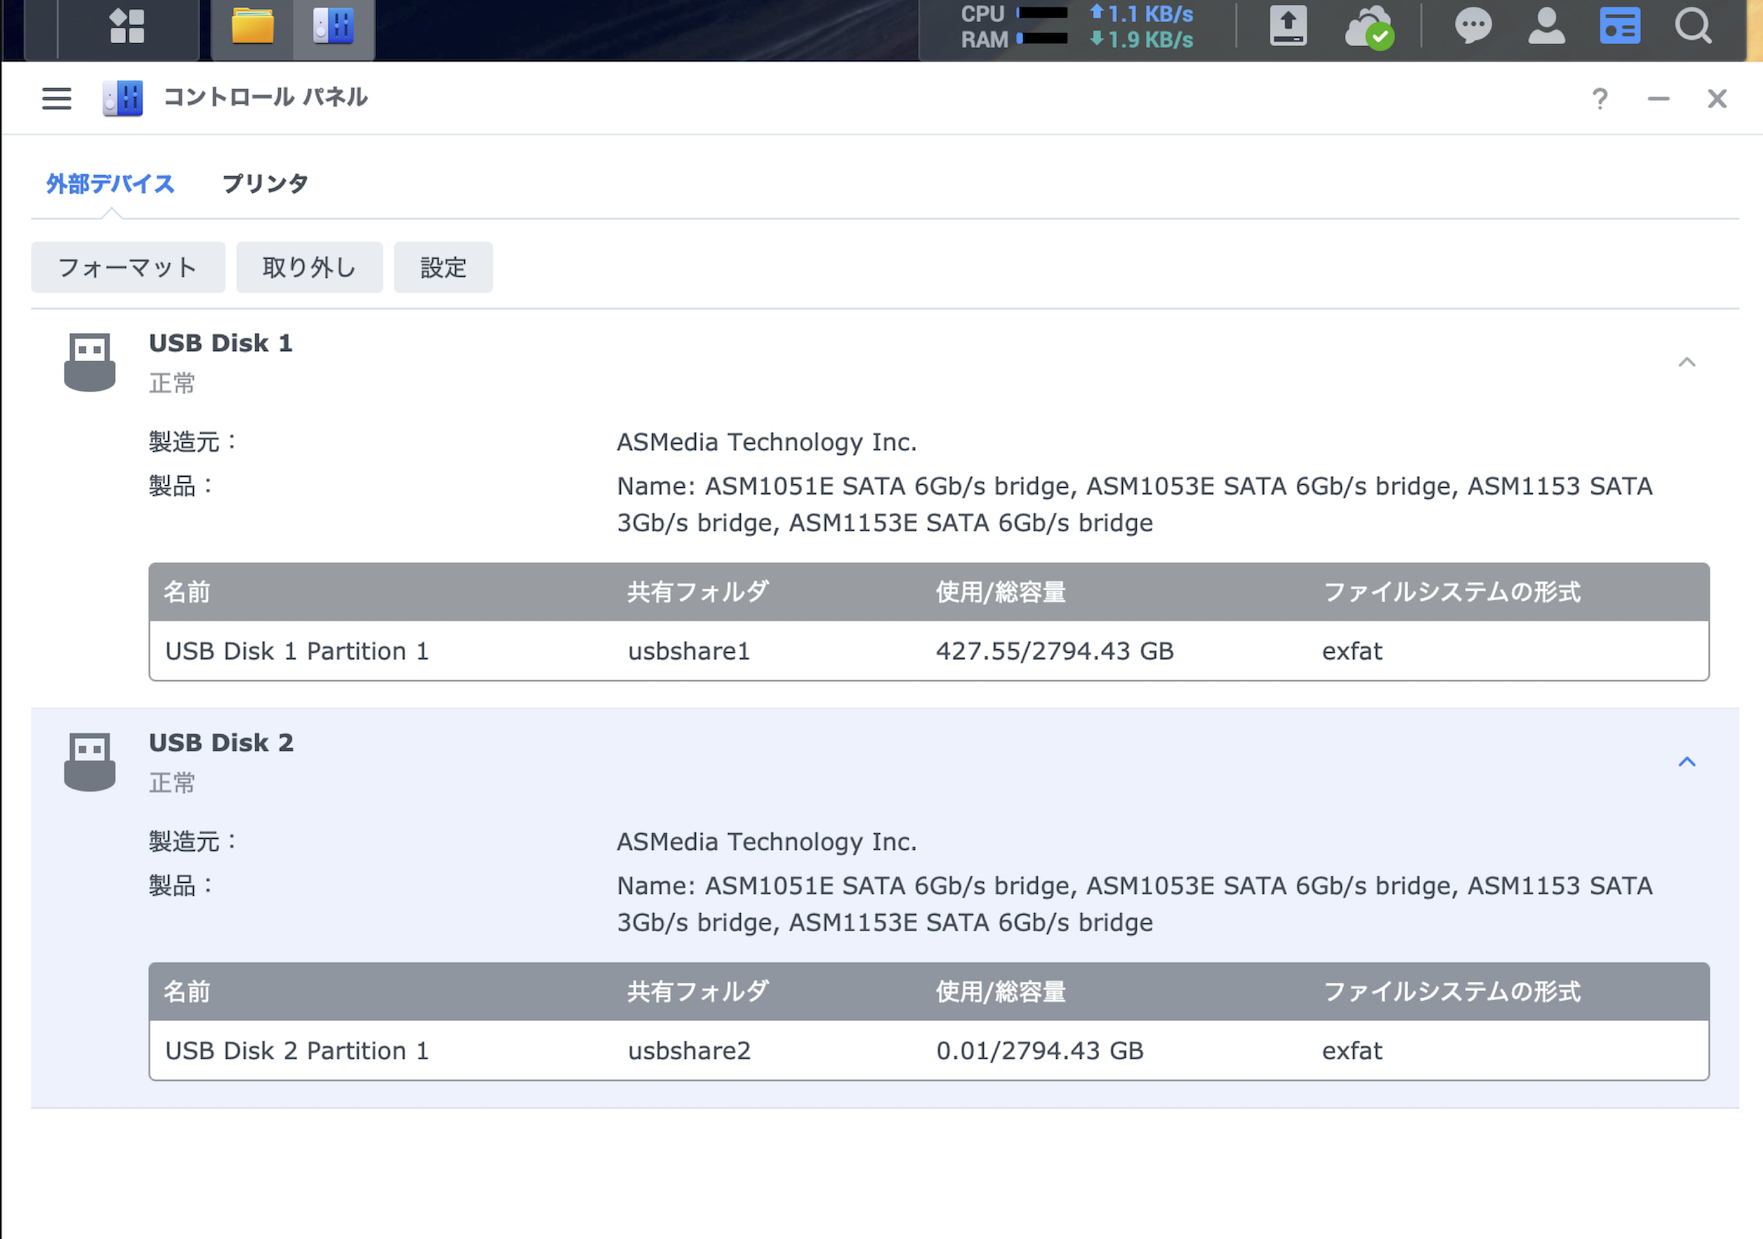Open the widgets panel icon
The image size is (1763, 1239).
coord(1619,27)
